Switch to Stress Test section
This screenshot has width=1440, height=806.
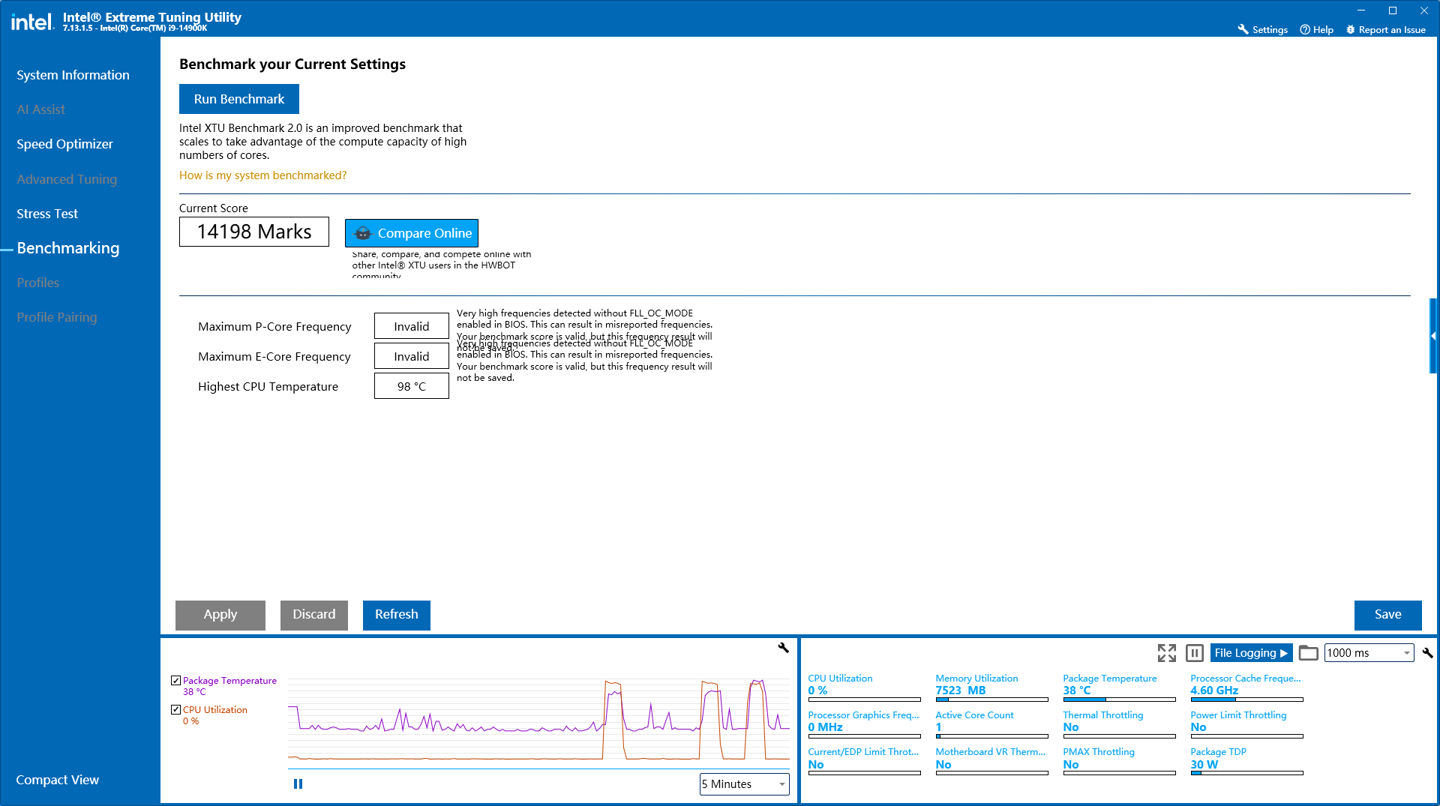(47, 214)
